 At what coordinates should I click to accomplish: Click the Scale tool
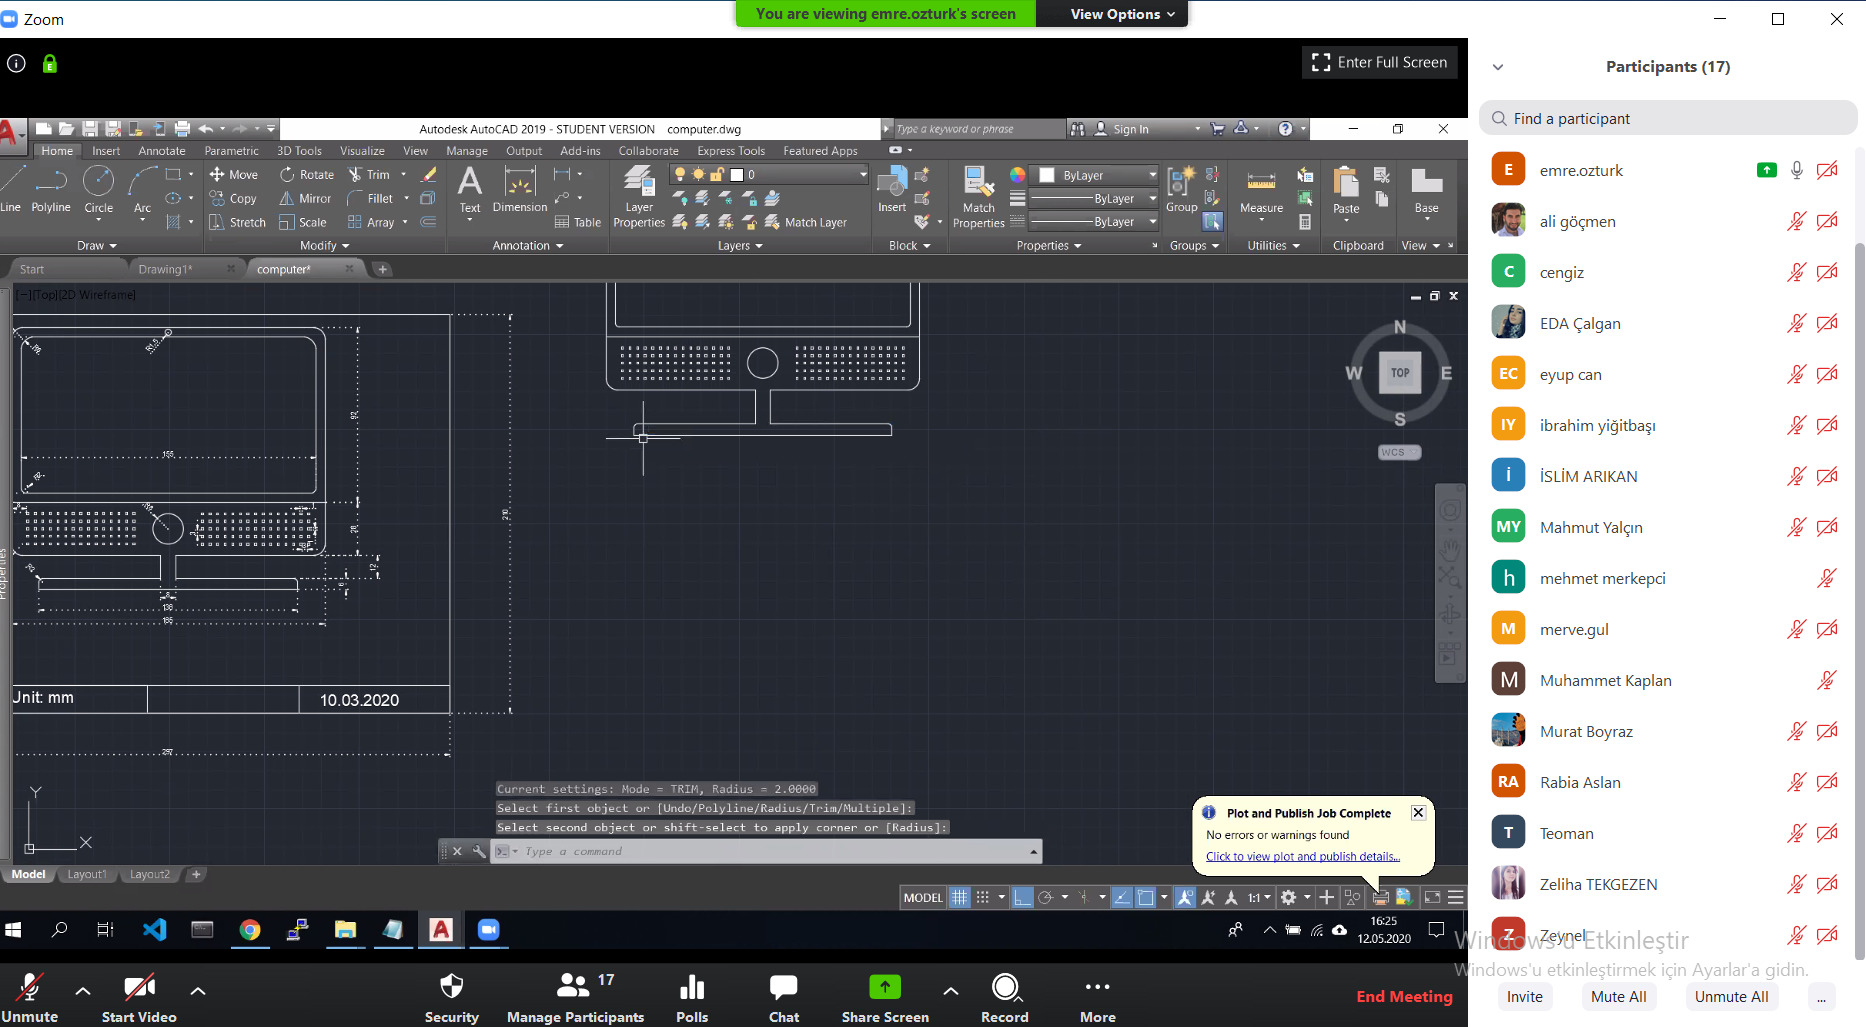click(x=303, y=222)
